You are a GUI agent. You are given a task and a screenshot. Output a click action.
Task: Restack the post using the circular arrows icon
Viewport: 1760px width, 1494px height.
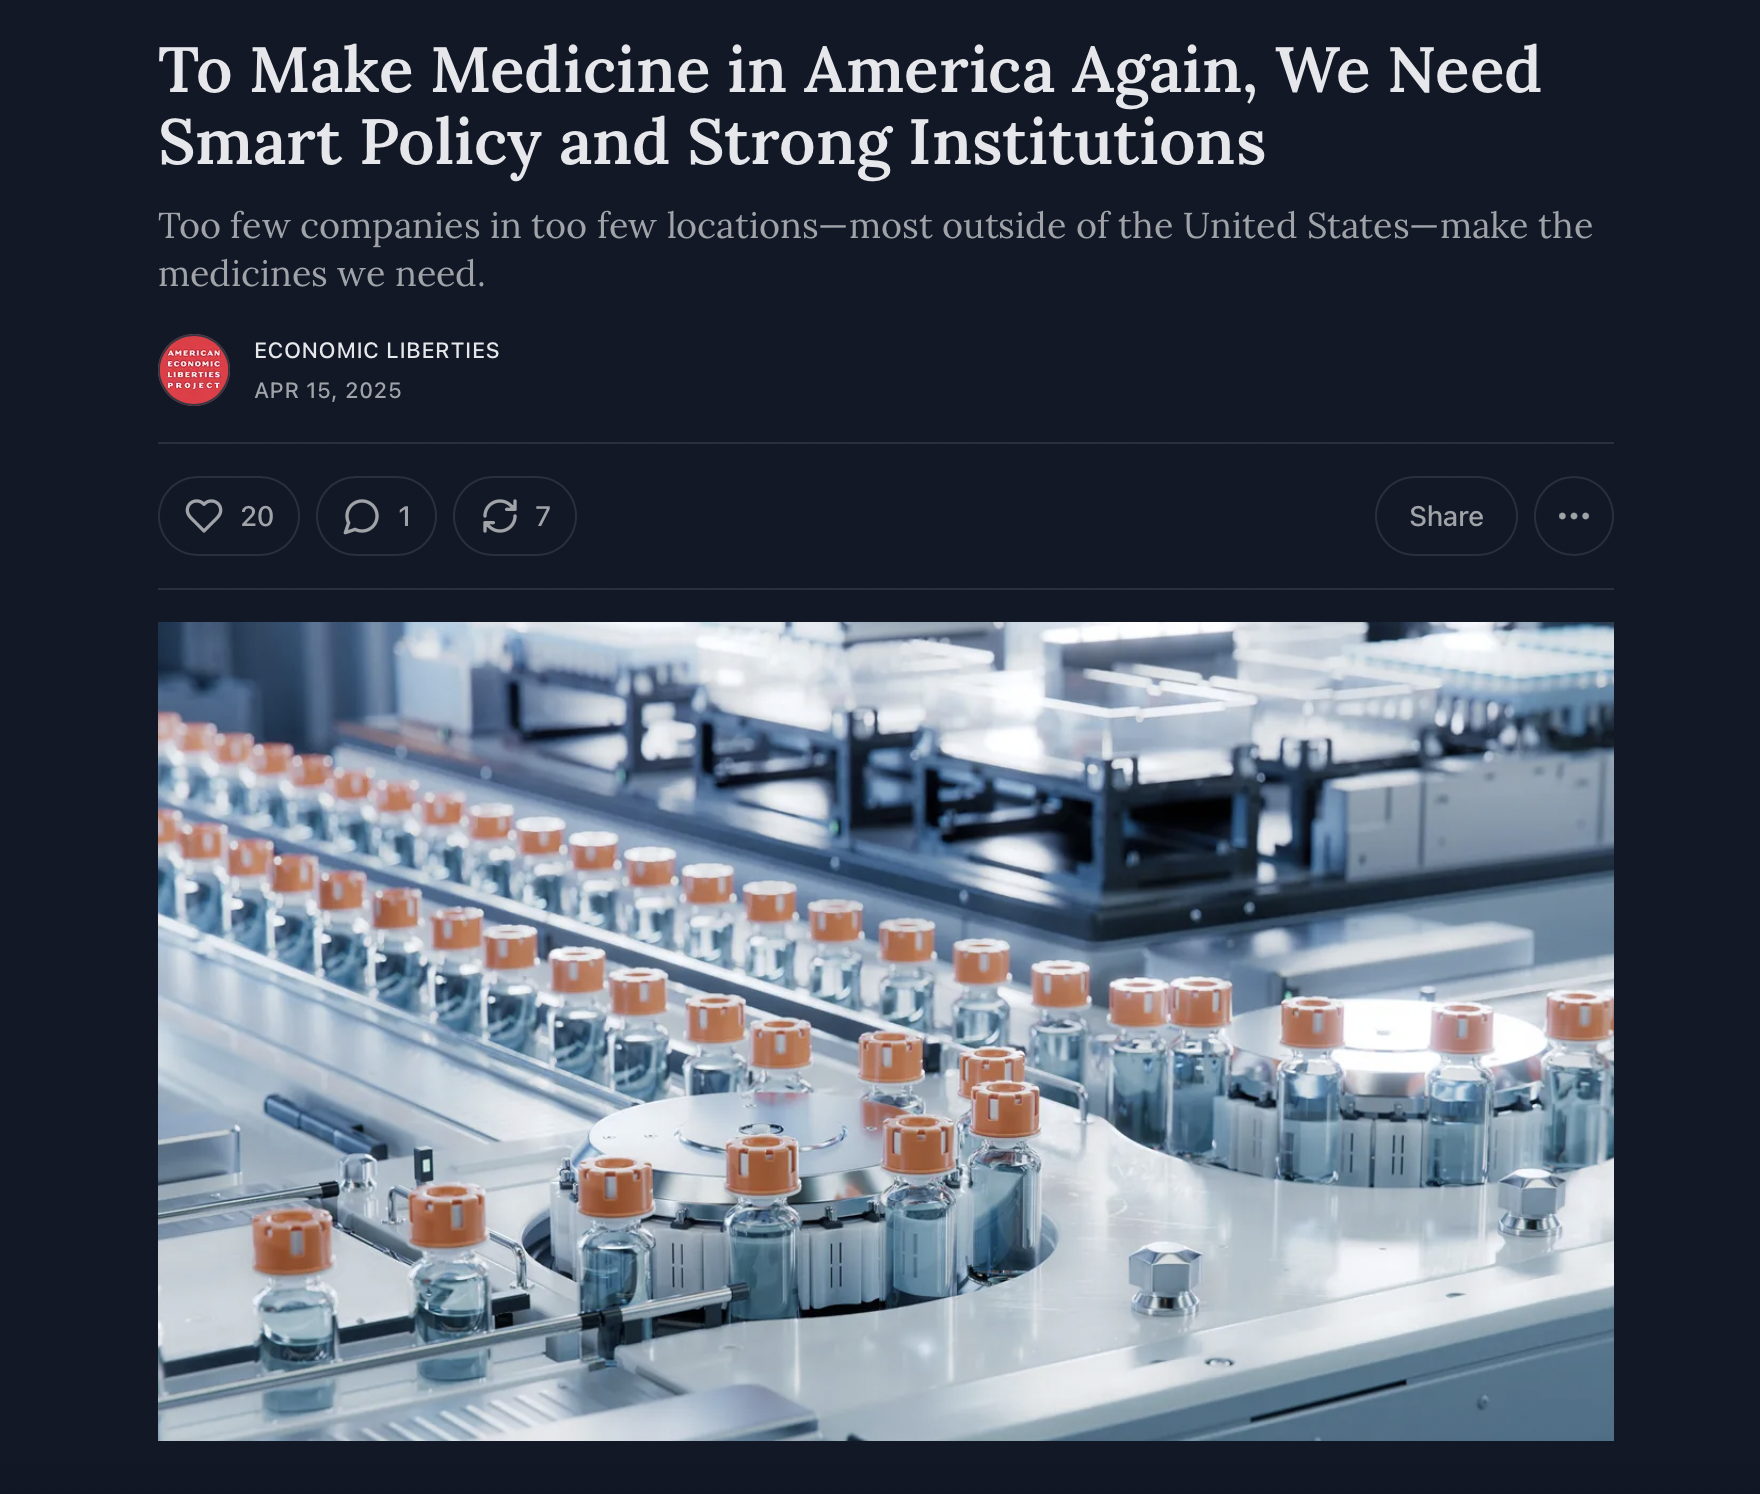(x=499, y=516)
